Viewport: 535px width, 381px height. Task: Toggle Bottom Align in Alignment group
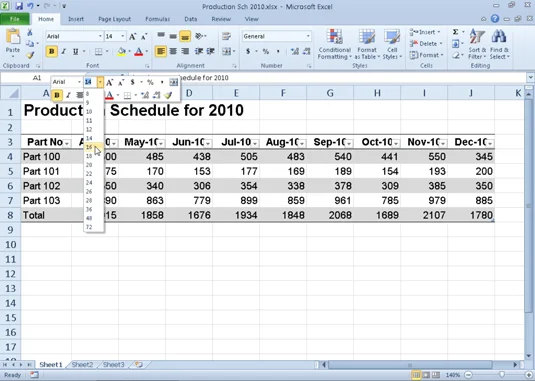coord(185,36)
